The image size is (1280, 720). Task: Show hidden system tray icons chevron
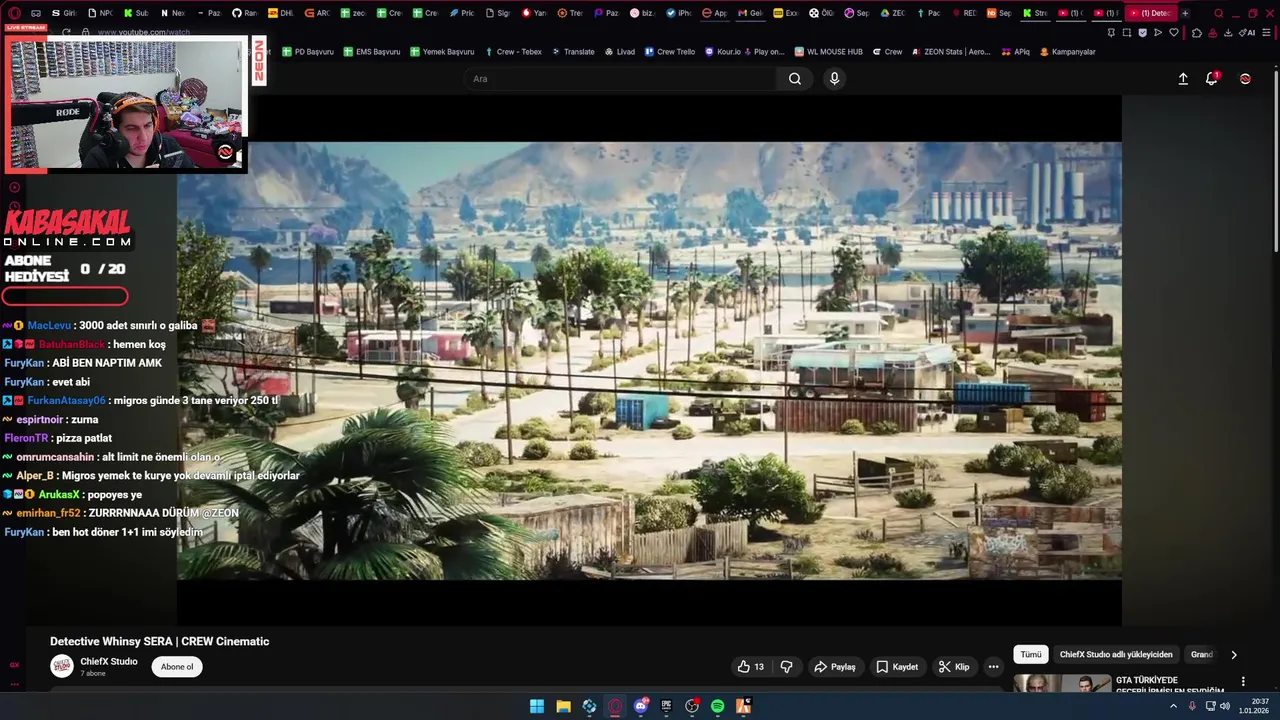pos(1174,706)
